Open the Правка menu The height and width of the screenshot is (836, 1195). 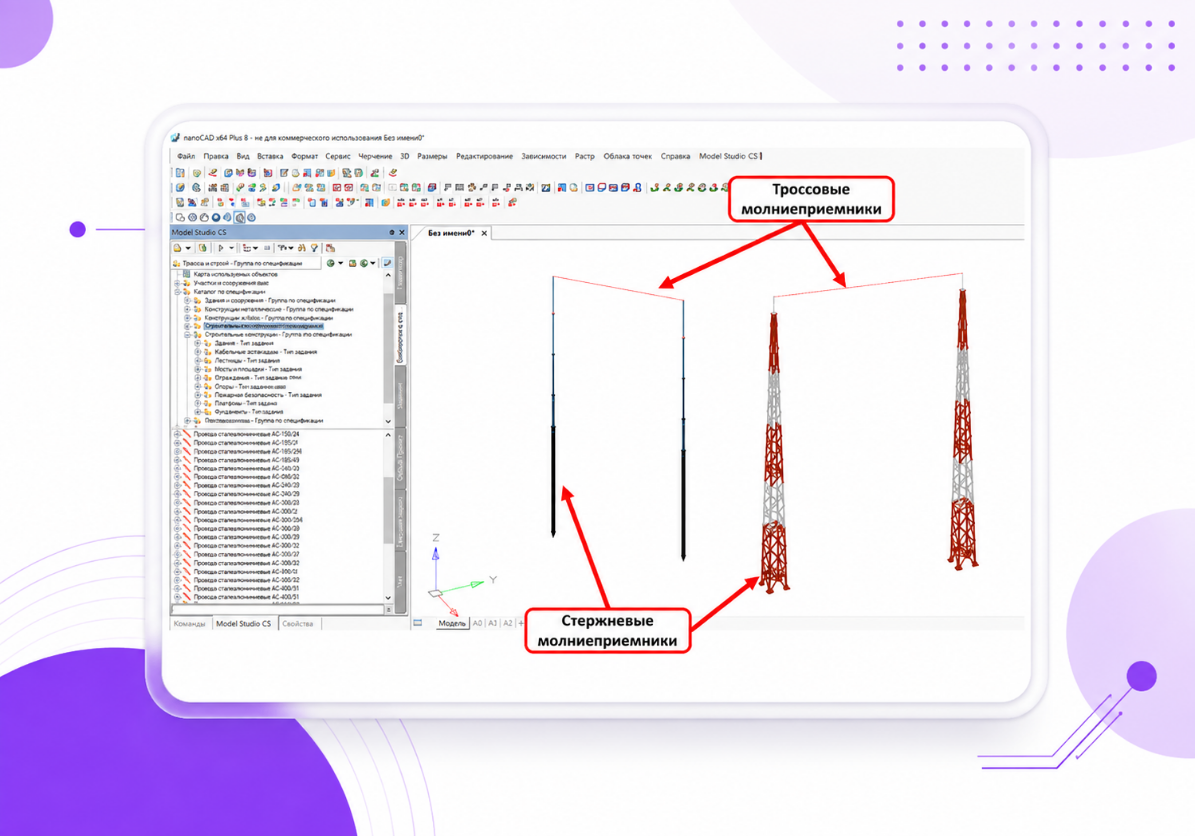tap(216, 156)
